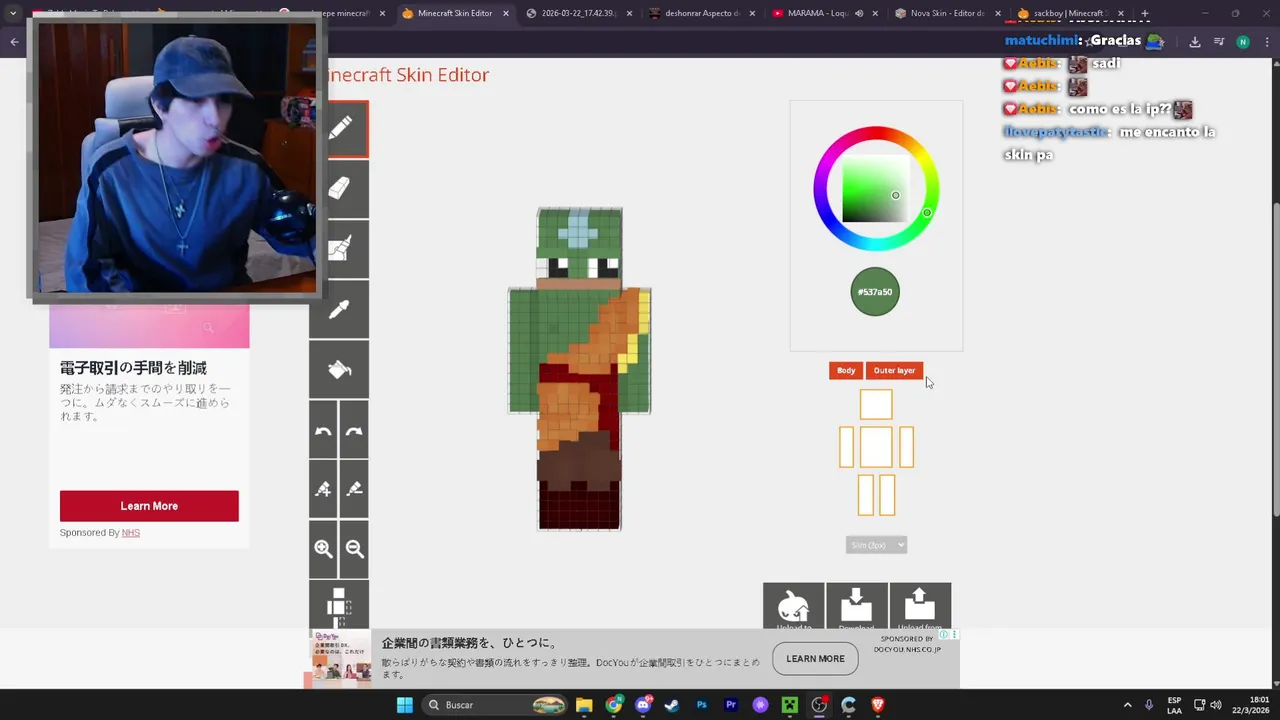Click the AdChoices info icon on banner
The height and width of the screenshot is (720, 1280).
[x=944, y=635]
